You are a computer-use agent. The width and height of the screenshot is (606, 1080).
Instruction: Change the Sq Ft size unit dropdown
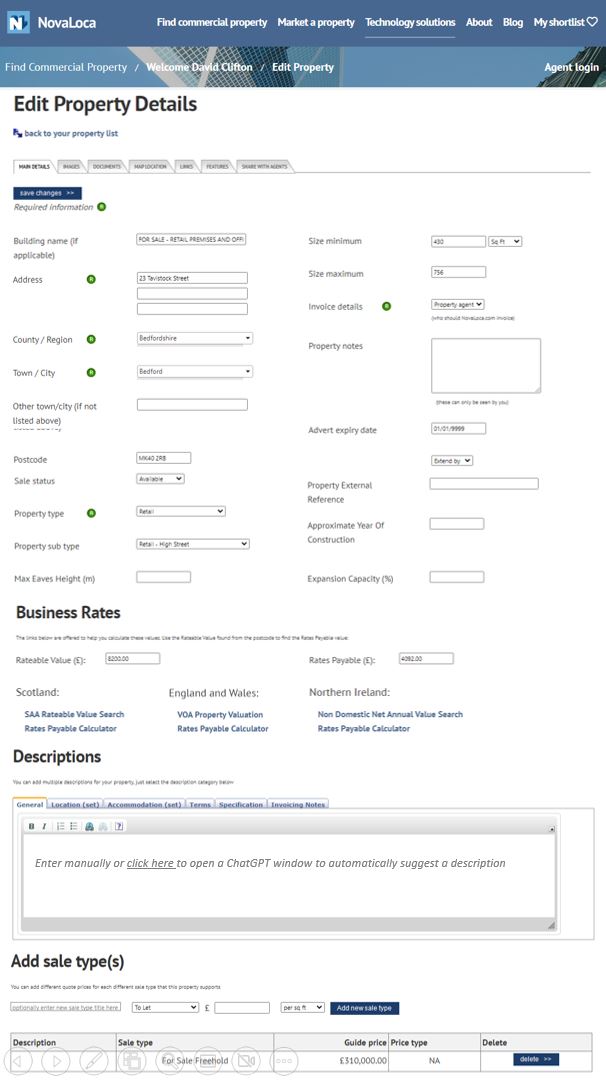pyautogui.click(x=505, y=241)
